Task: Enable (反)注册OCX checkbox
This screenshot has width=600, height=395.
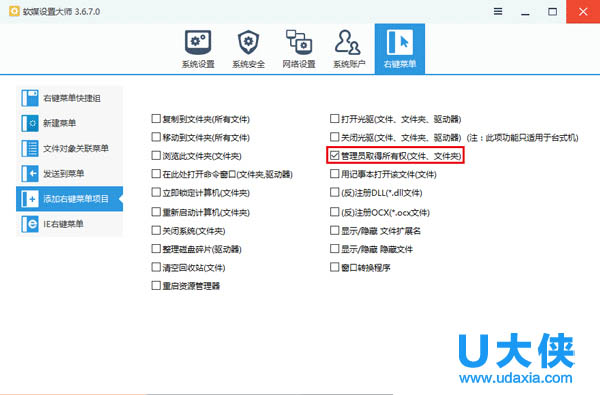Action: 334,212
